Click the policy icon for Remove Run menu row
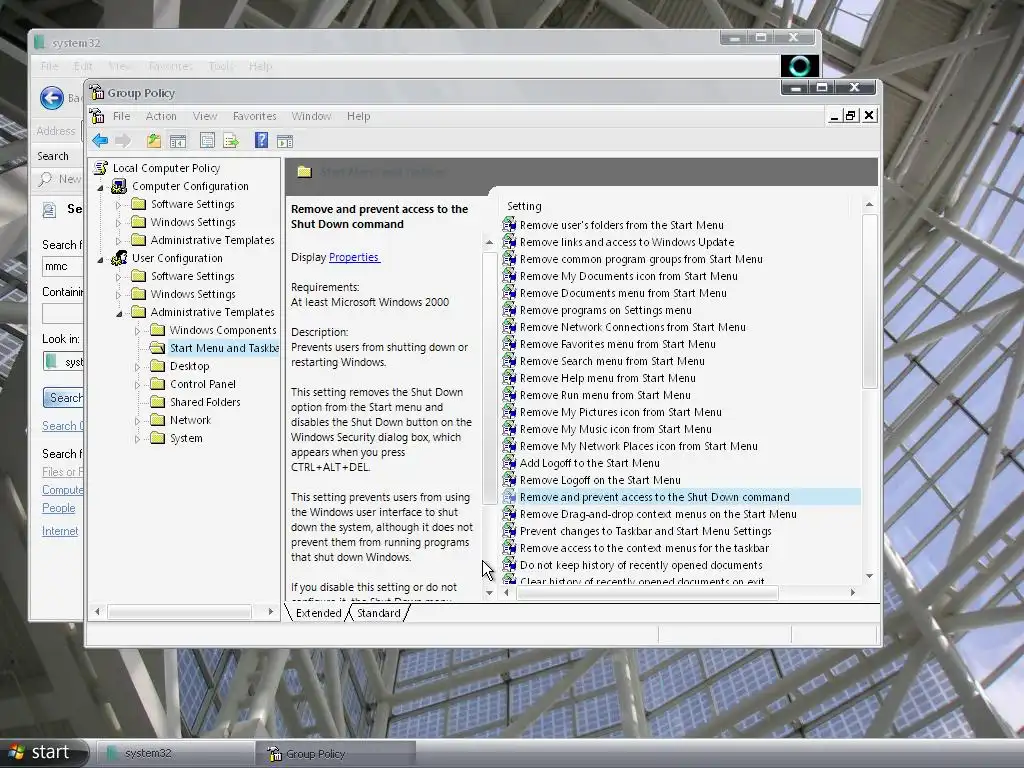Viewport: 1024px width, 768px height. [x=509, y=394]
